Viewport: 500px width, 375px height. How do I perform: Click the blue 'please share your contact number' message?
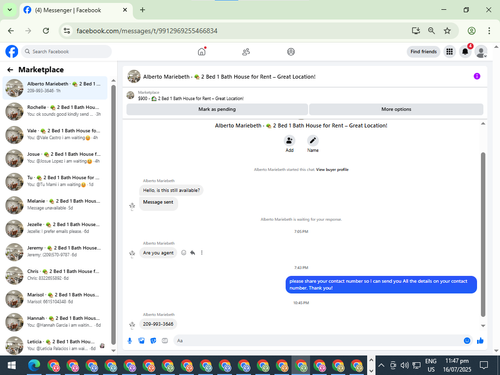(381, 285)
